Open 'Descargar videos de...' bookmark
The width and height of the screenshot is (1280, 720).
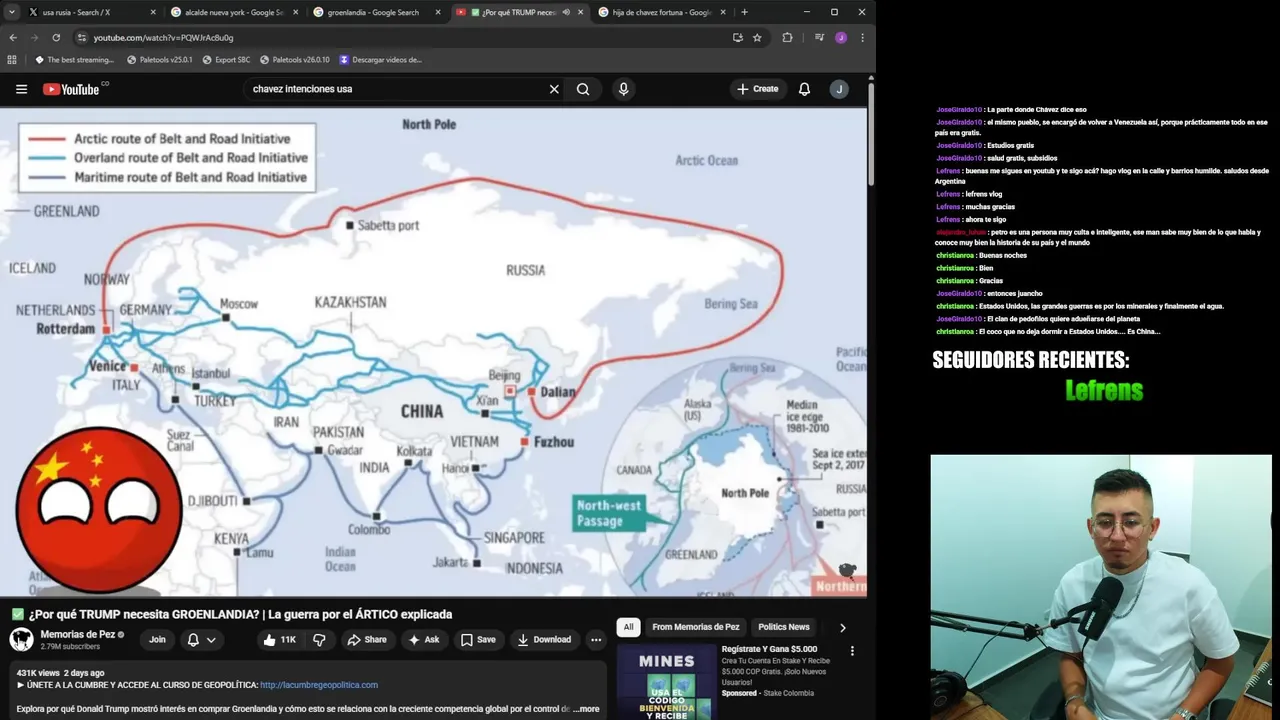click(380, 60)
